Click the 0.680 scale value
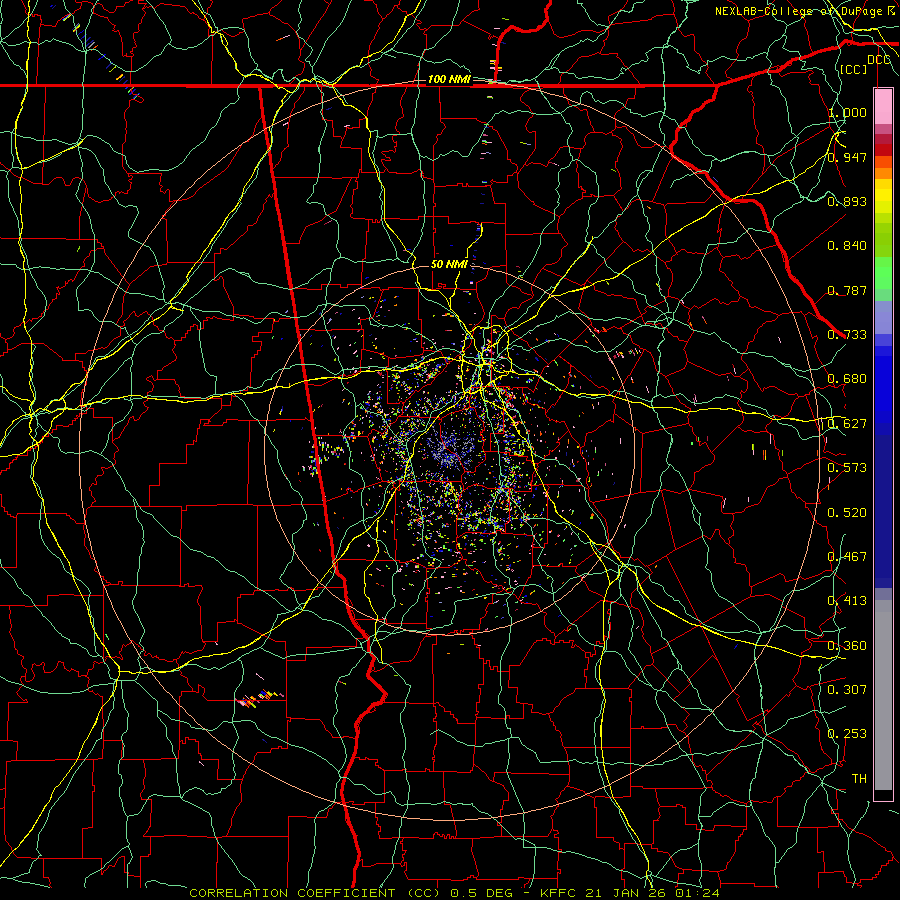The width and height of the screenshot is (900, 900). coord(847,379)
